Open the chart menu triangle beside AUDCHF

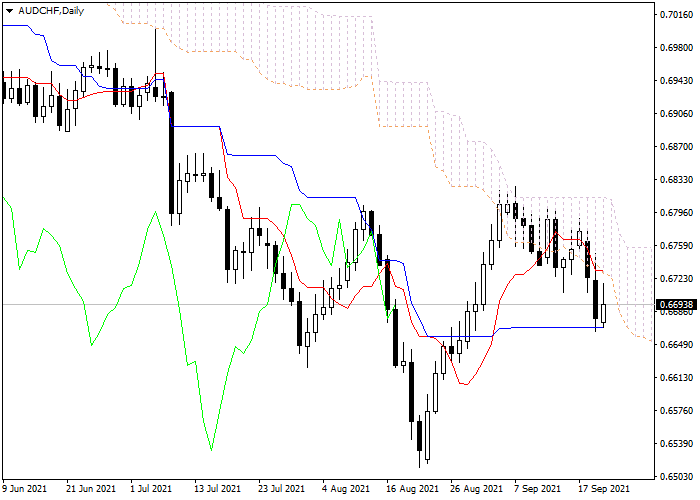tap(9, 11)
